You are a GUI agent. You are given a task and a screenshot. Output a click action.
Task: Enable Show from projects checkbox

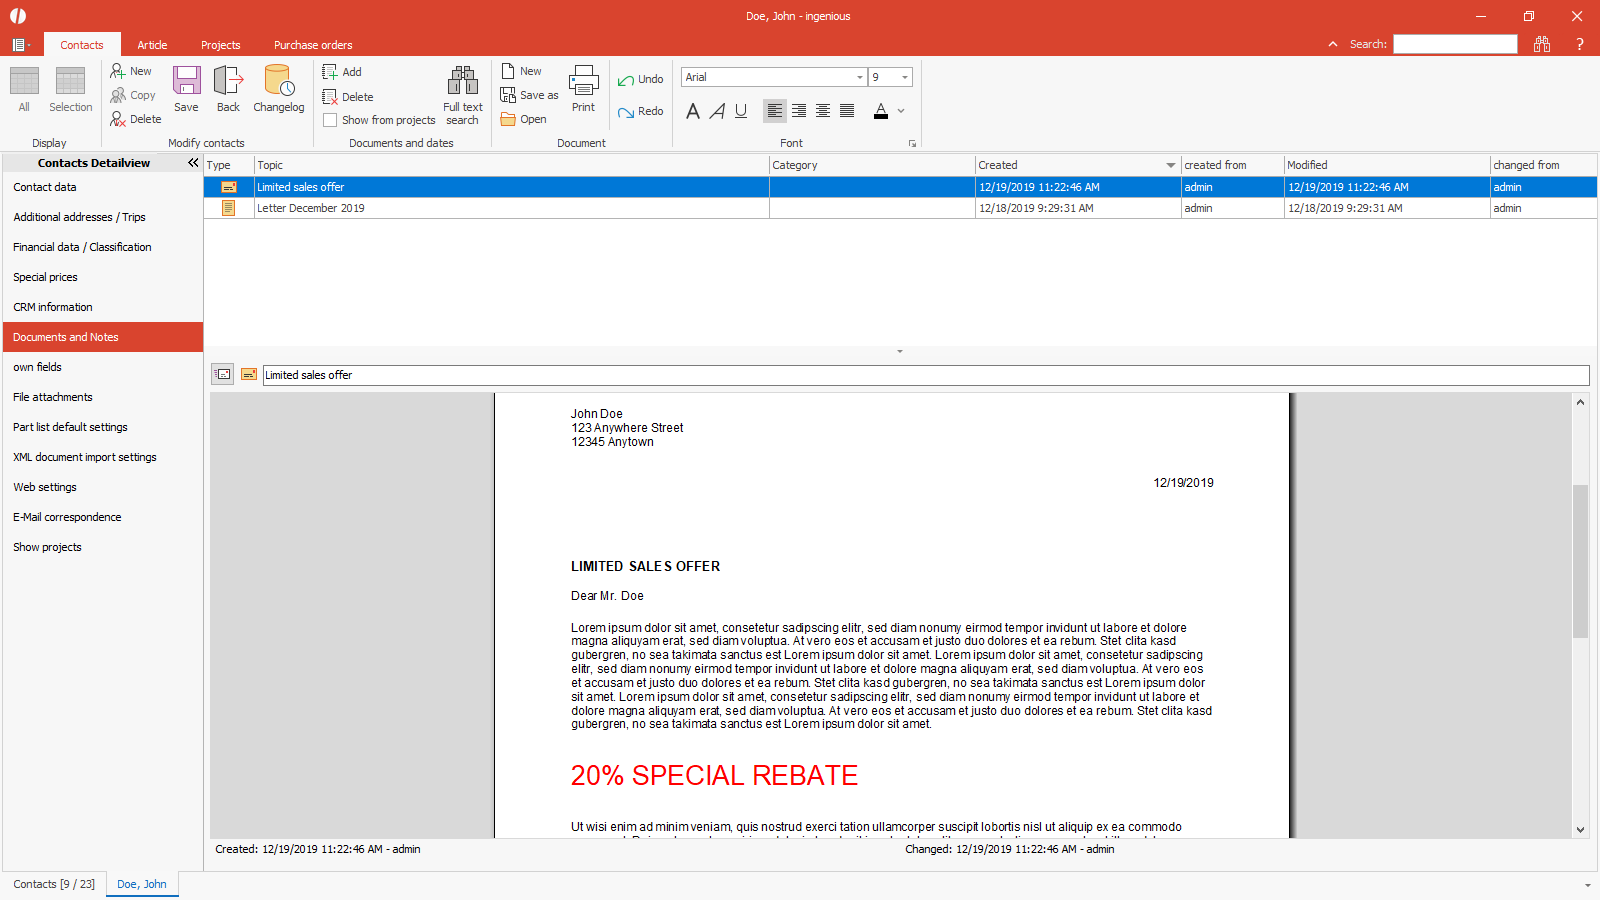(330, 120)
